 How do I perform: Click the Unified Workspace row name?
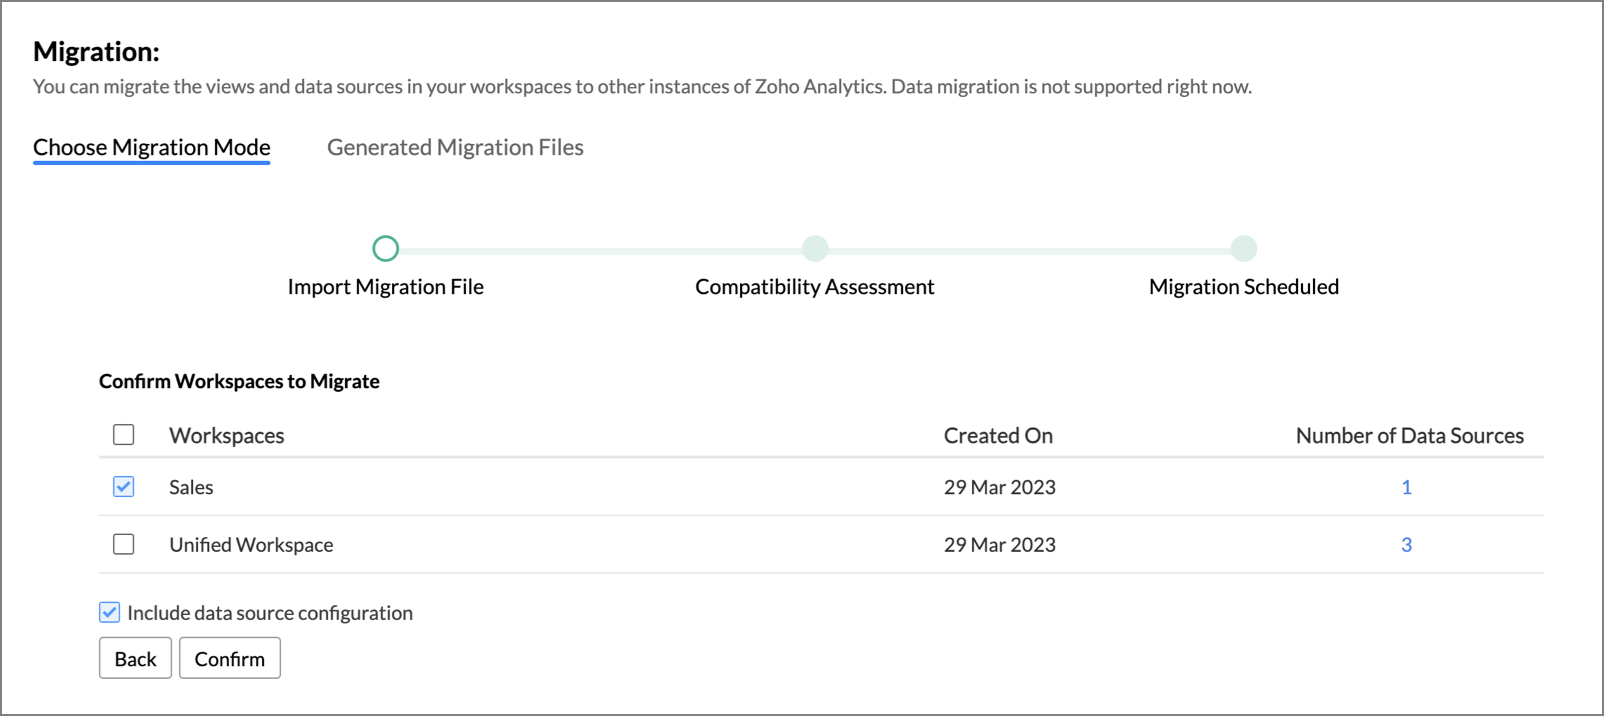click(x=251, y=545)
